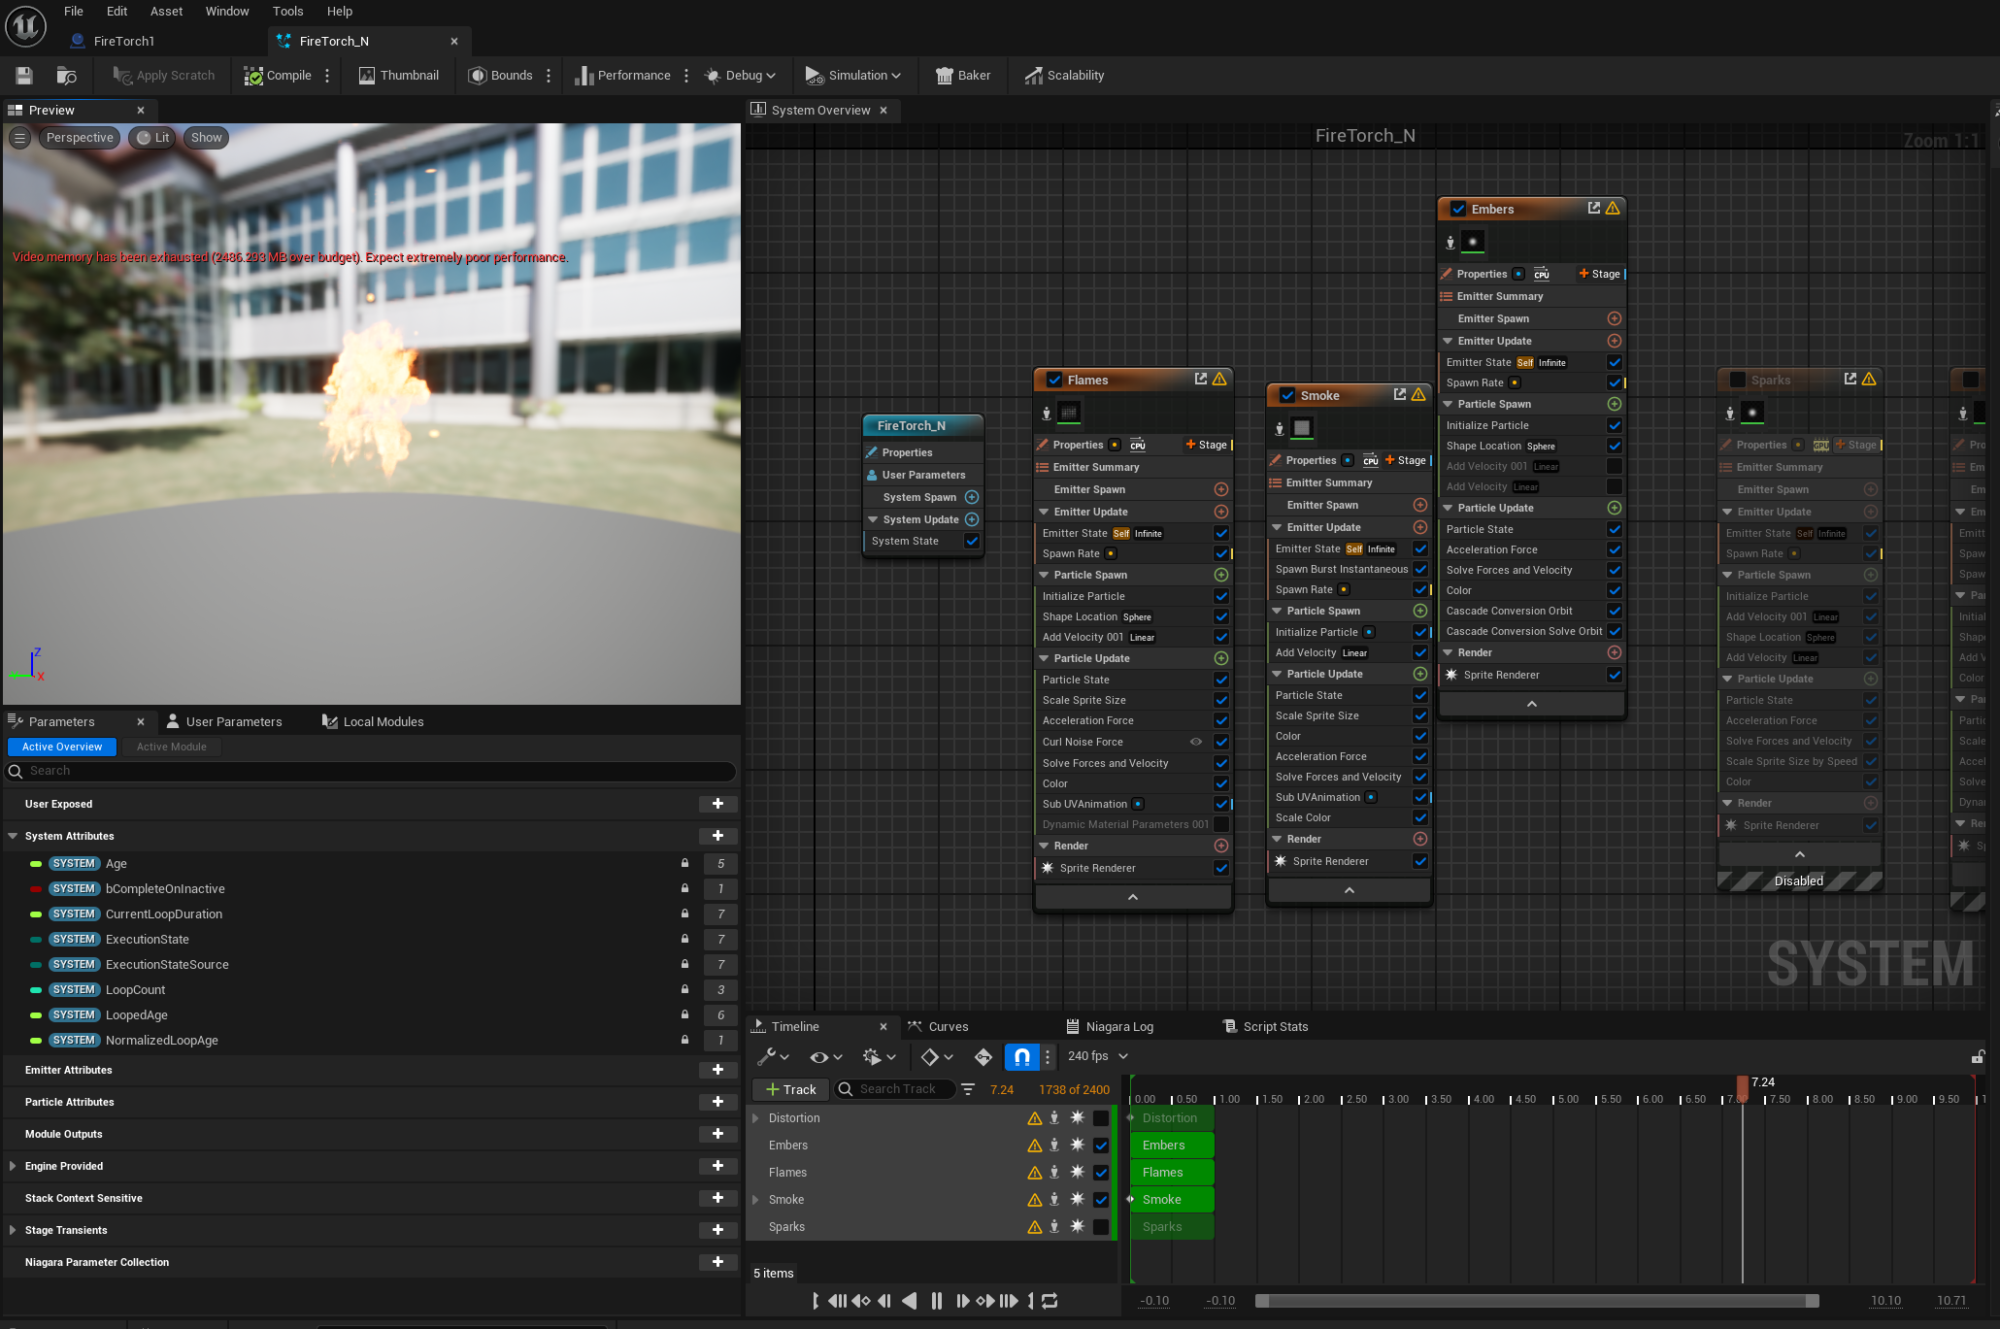
Task: Expand the Engine Provided parameters section
Action: (13, 1166)
